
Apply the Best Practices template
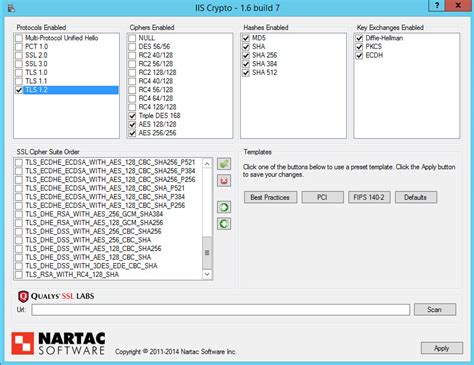pyautogui.click(x=270, y=197)
